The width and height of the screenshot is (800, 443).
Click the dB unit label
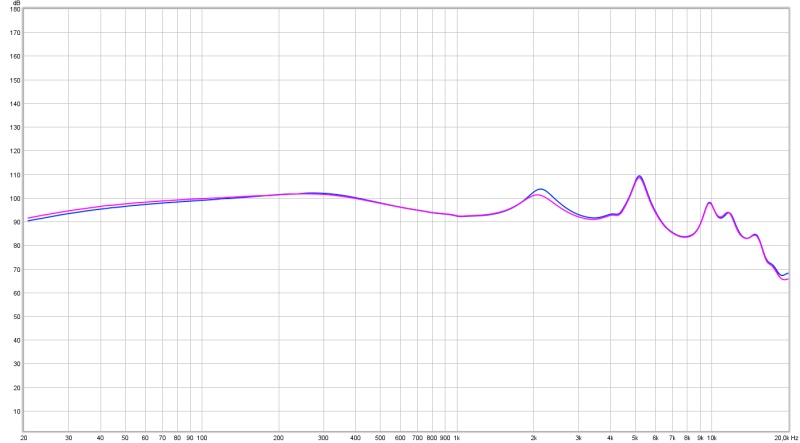(x=15, y=3)
